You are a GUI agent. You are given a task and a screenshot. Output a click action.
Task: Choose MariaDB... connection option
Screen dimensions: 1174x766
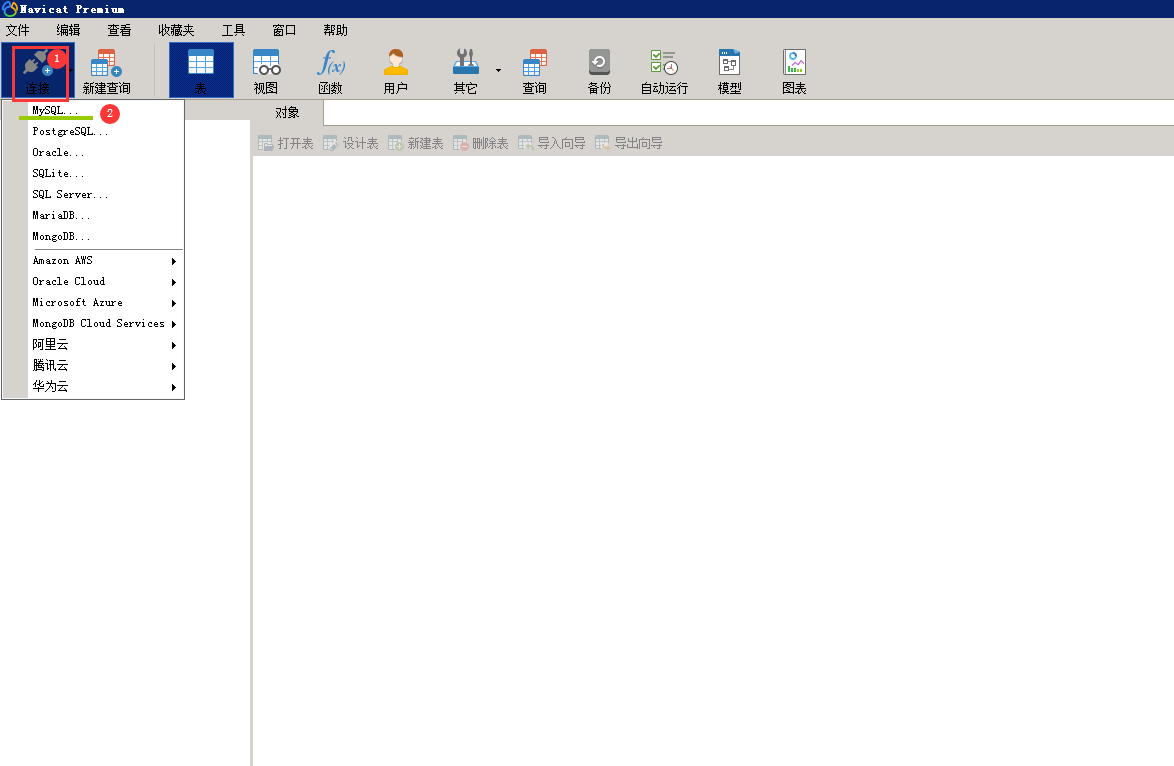coord(94,215)
